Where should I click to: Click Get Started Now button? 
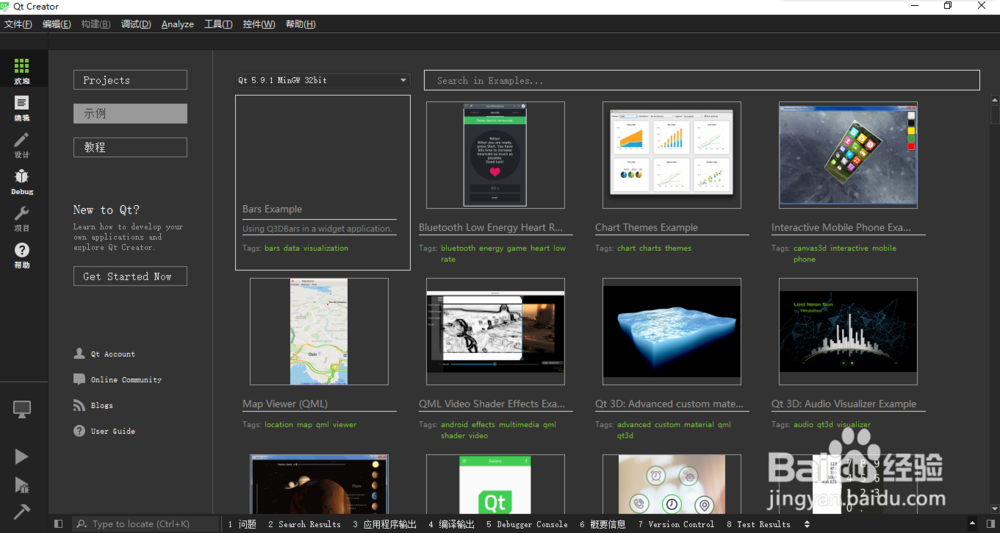click(130, 276)
